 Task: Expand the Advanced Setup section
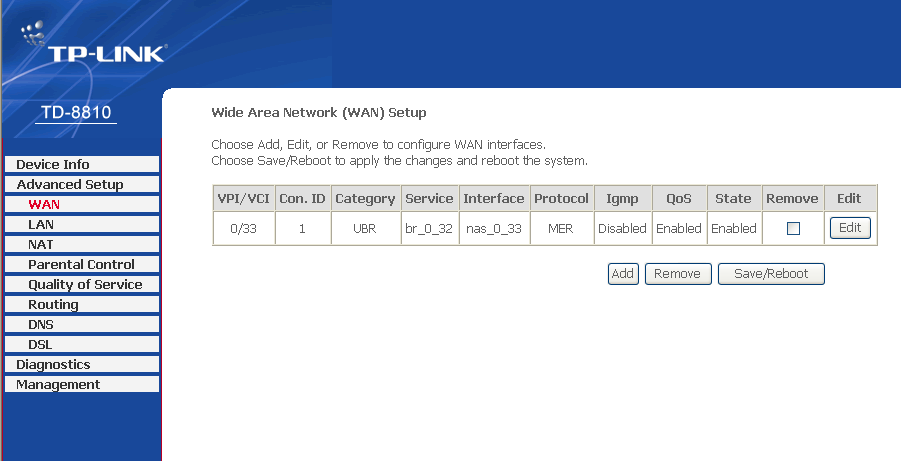coord(70,184)
